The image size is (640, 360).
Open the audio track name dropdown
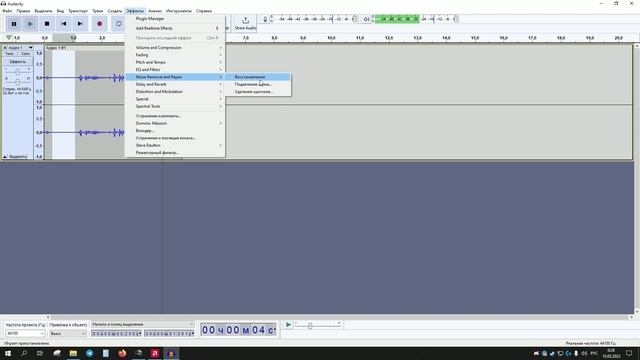pyautogui.click(x=21, y=48)
